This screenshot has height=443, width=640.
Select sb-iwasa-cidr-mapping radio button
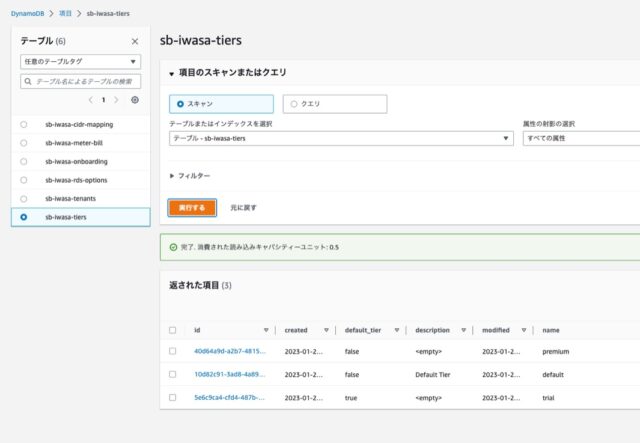[x=24, y=124]
